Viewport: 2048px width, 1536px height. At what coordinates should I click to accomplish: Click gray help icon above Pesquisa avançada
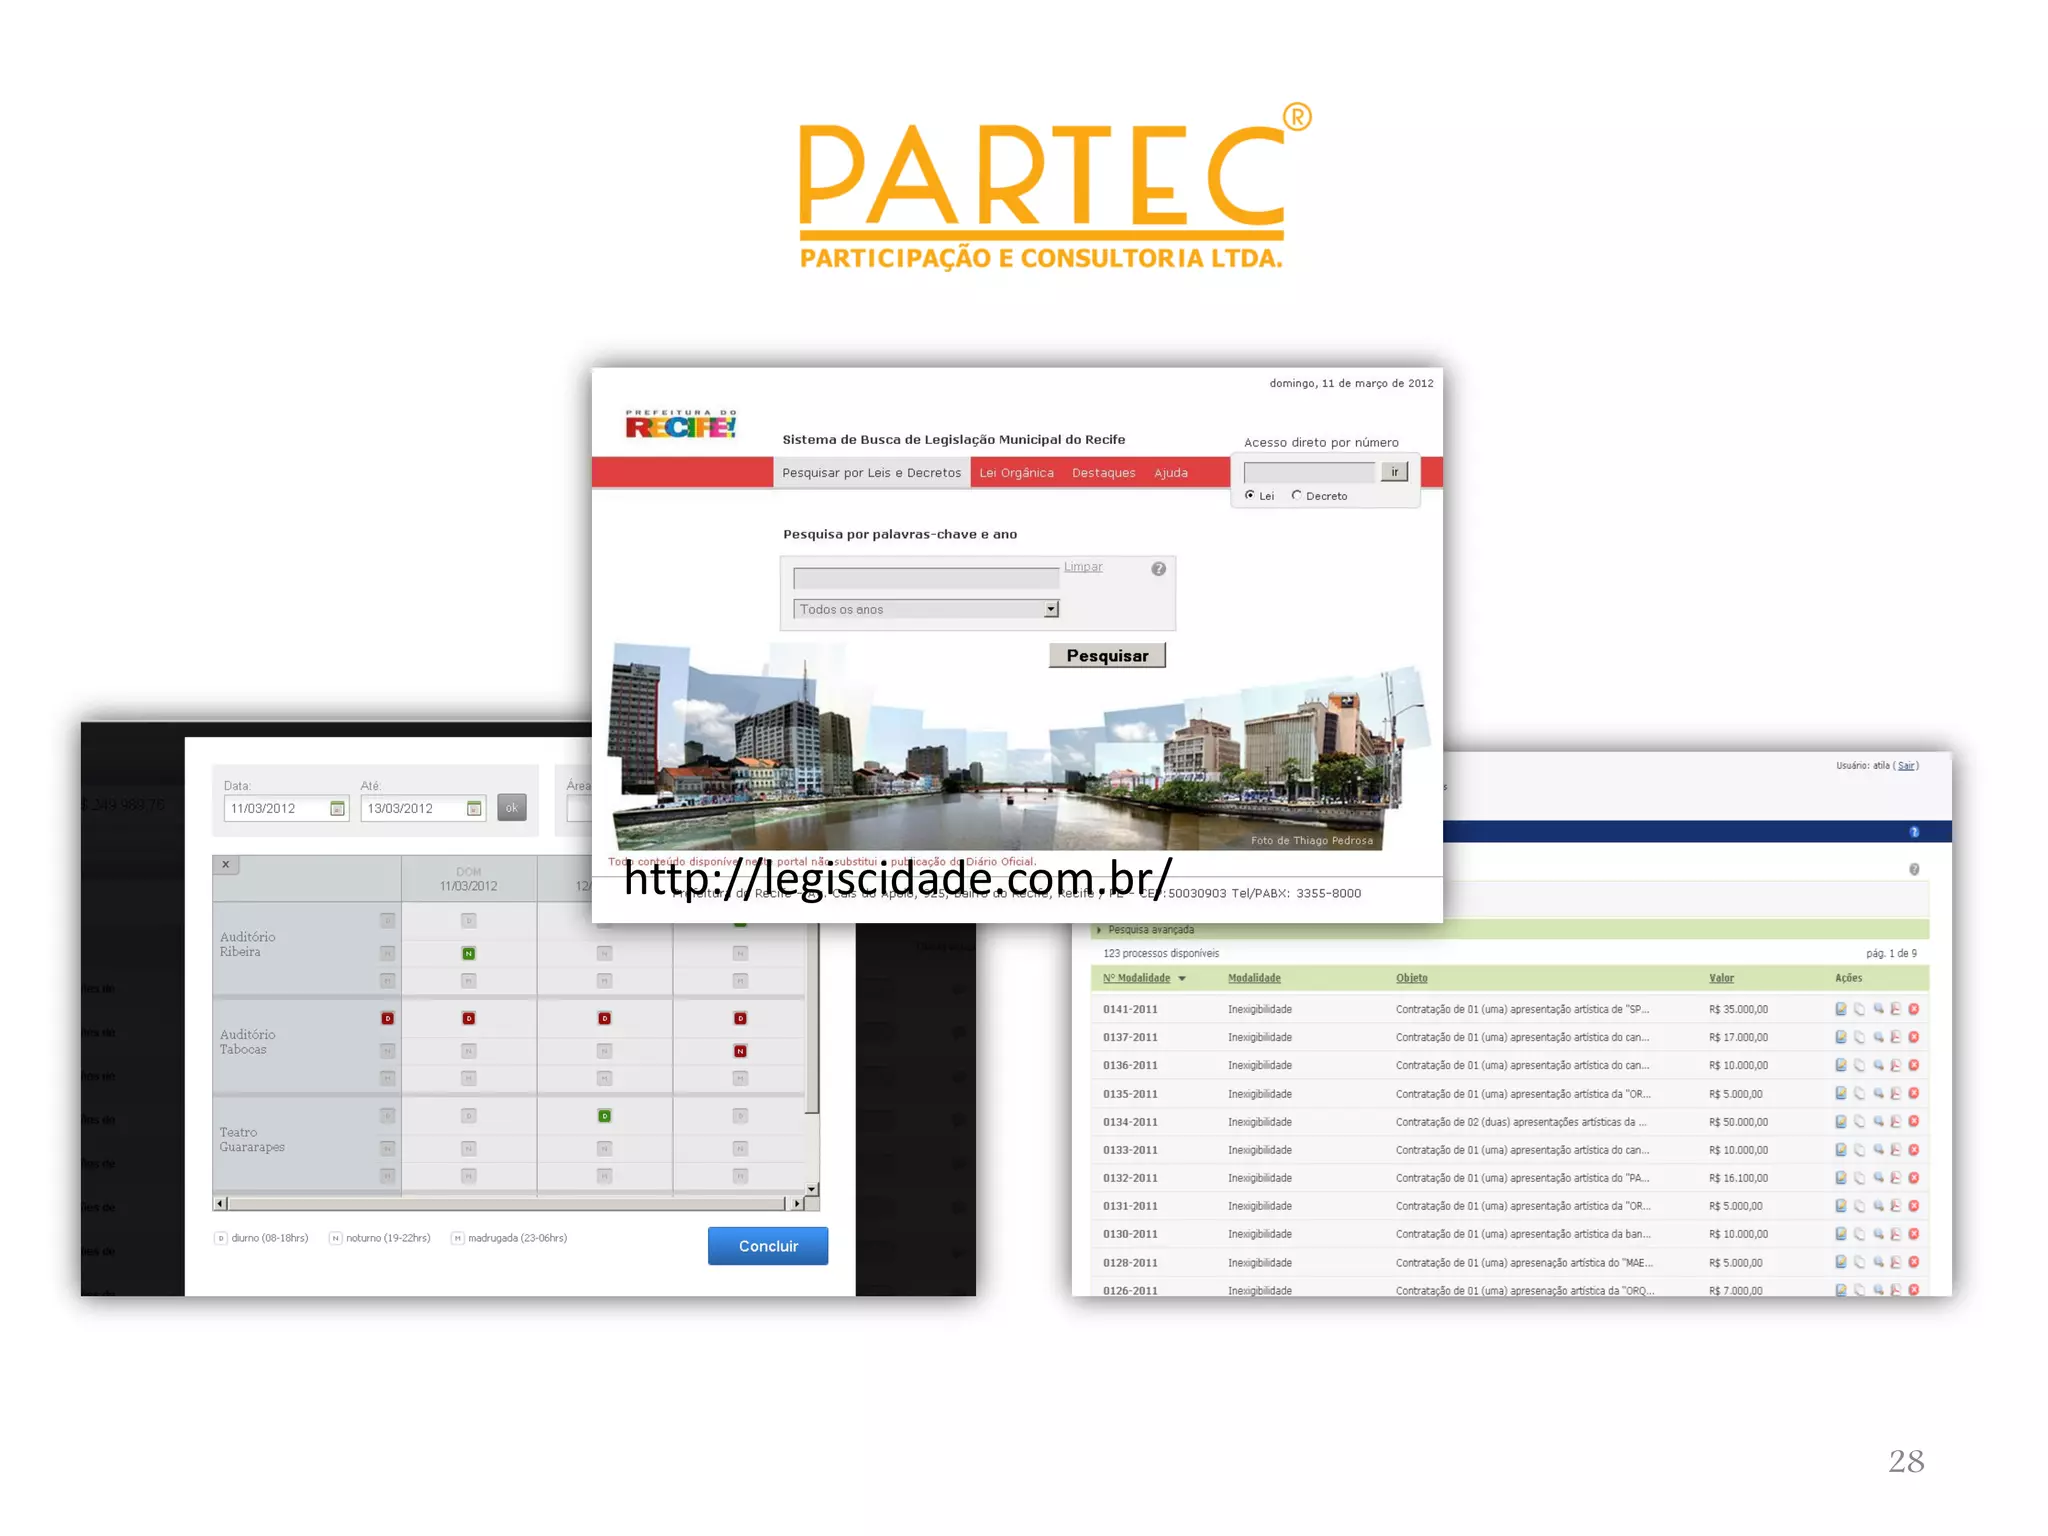(x=1914, y=869)
